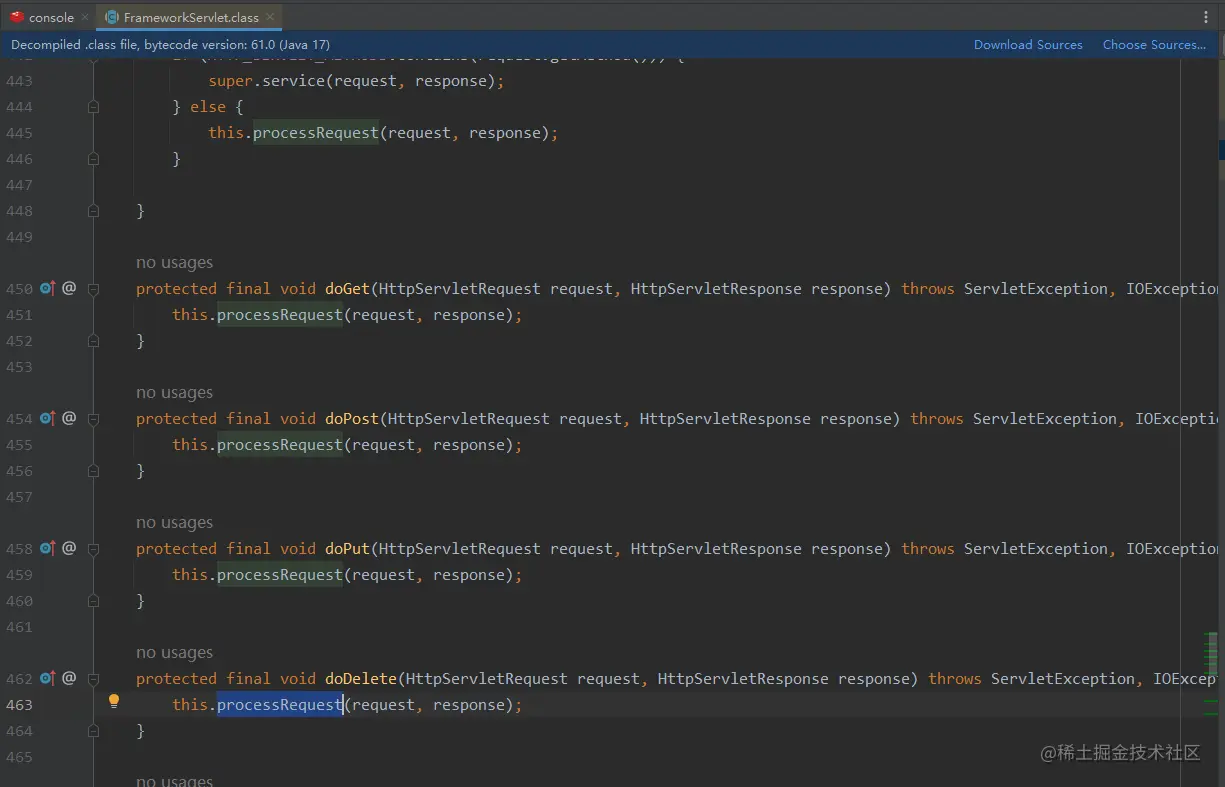1225x787 pixels.
Task: Collapse the doPost method fold at line 454
Action: coord(93,419)
